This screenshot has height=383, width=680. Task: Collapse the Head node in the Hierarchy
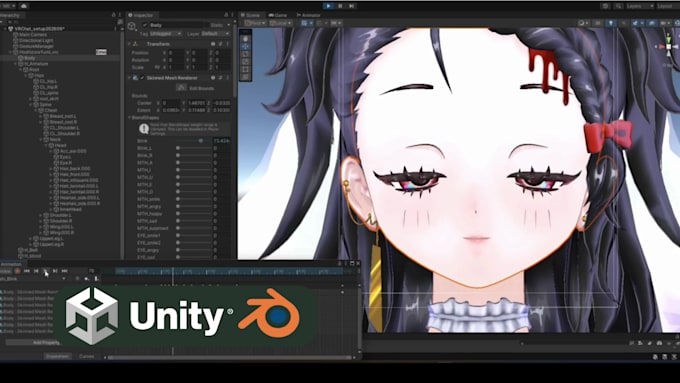(x=46, y=145)
